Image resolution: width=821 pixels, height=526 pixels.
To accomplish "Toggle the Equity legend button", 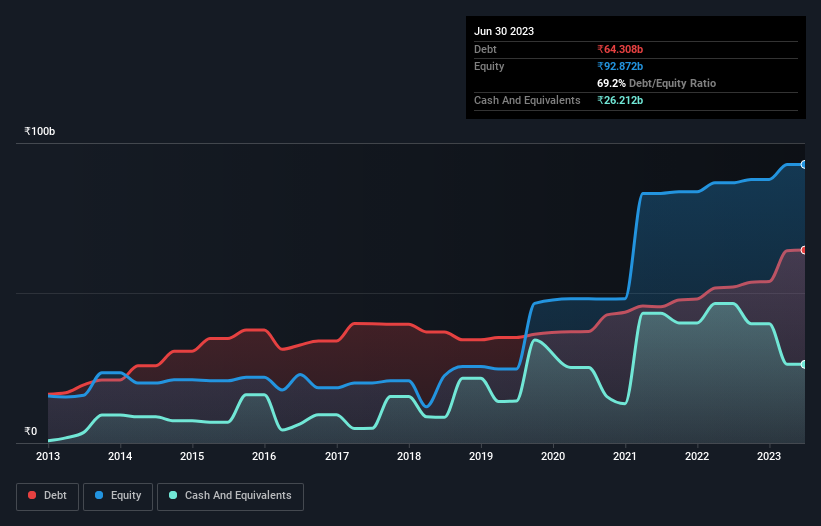I will click(118, 496).
